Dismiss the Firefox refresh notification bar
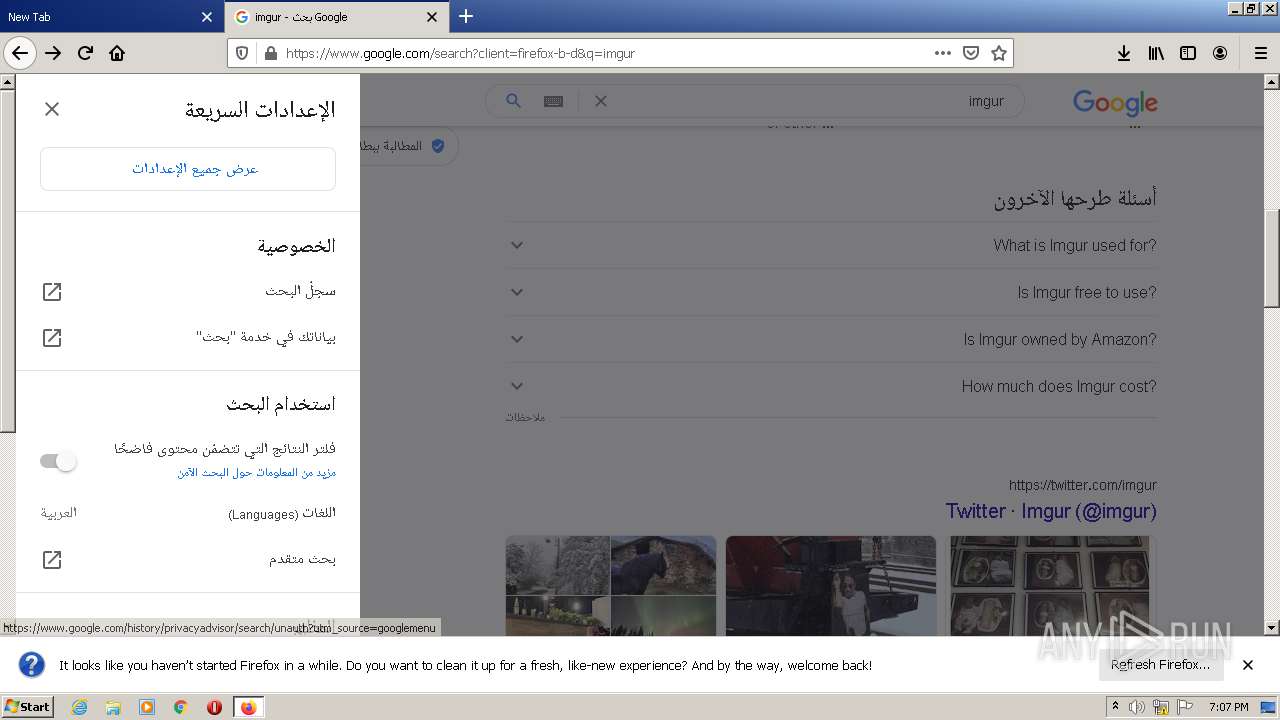 pyautogui.click(x=1248, y=665)
